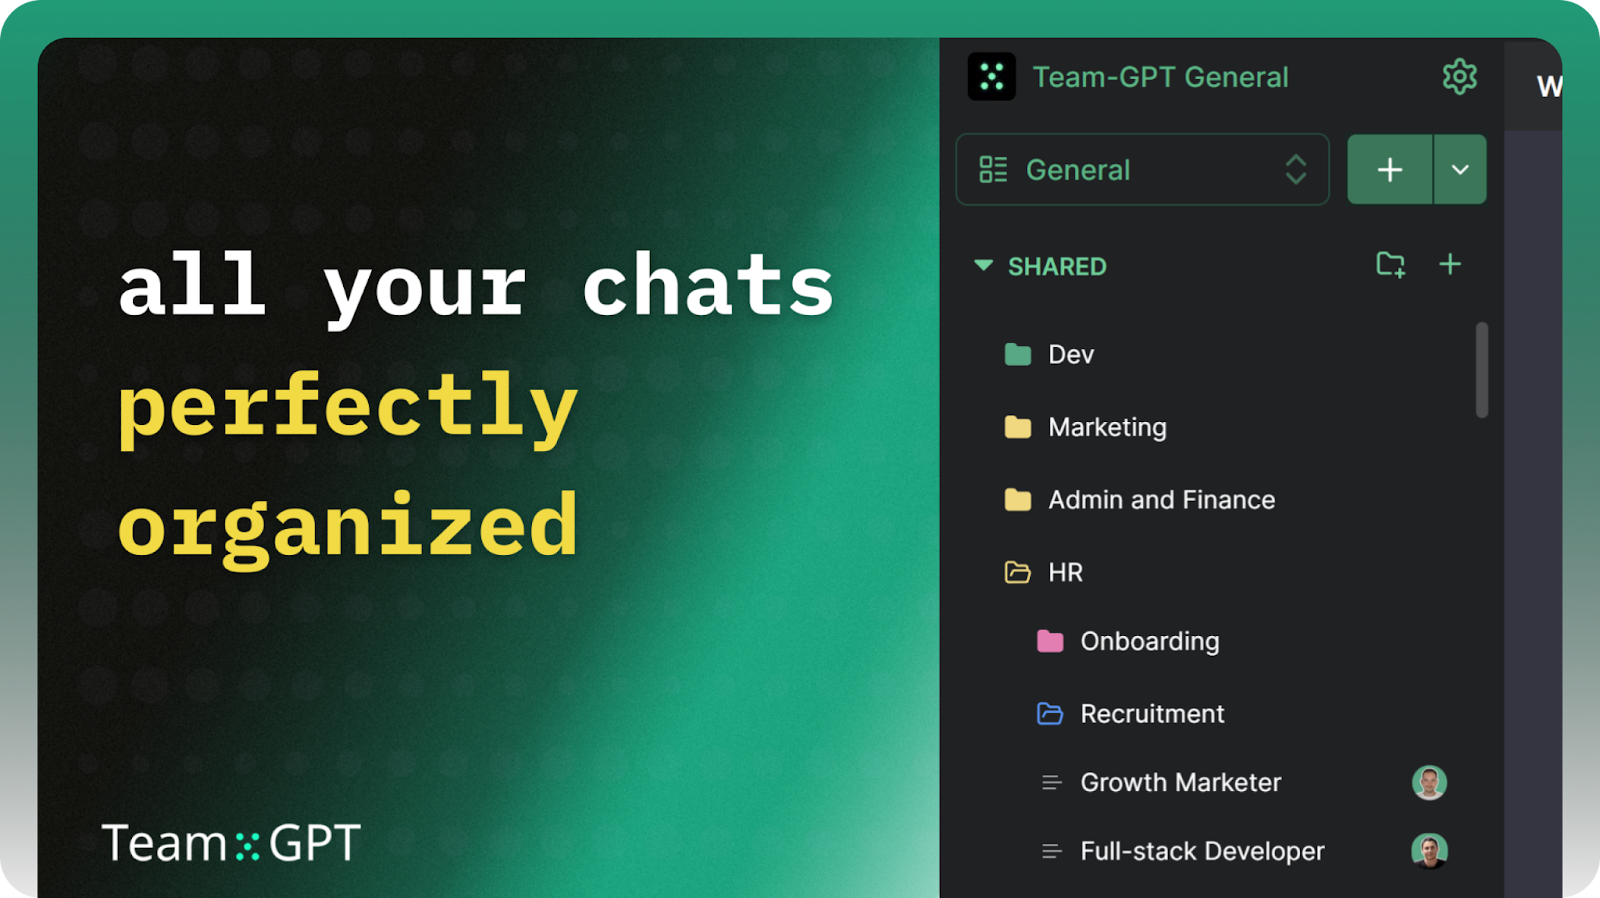1600x898 pixels.
Task: Expand the dropdown arrow next to plus button
Action: pos(1460,170)
